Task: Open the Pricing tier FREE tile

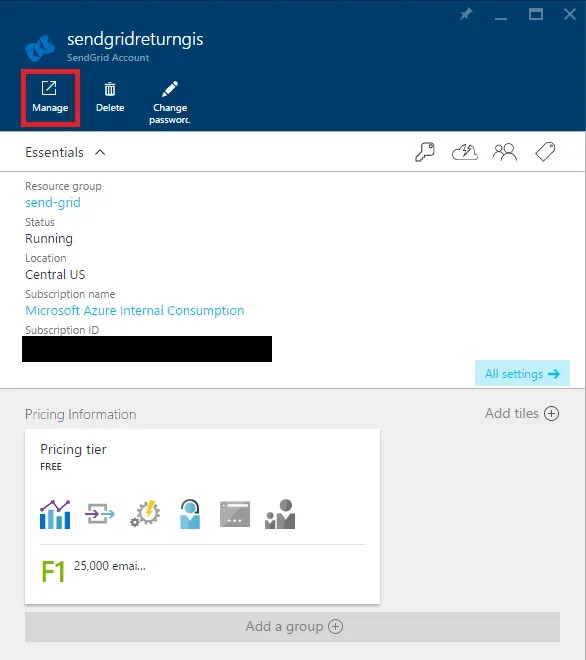Action: 202,516
